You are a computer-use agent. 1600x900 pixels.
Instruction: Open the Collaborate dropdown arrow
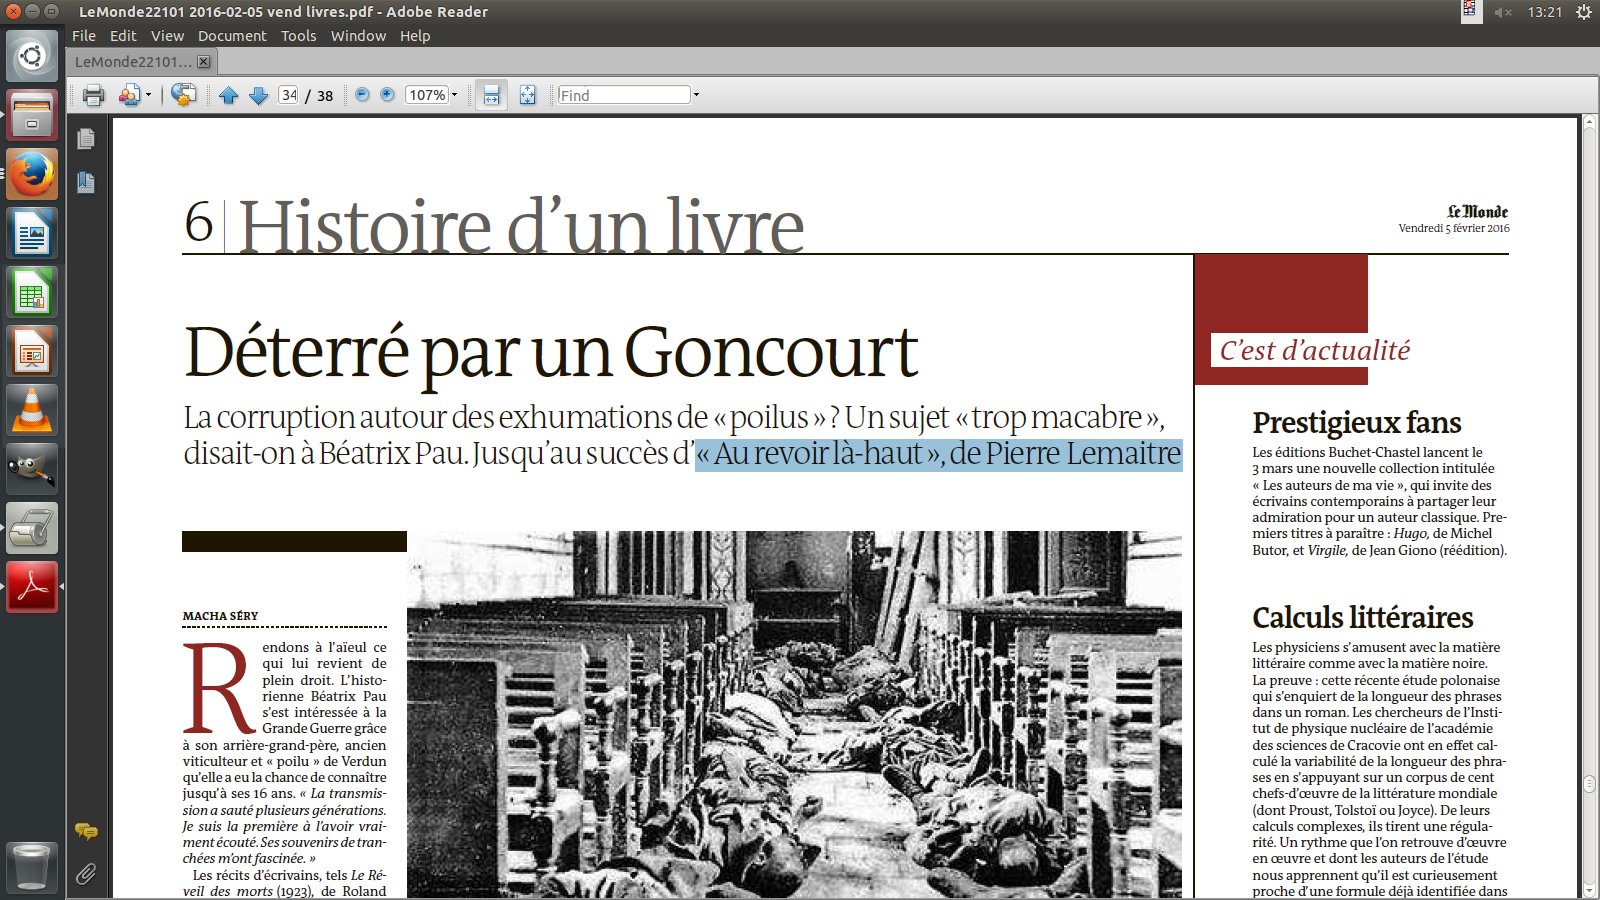point(149,95)
